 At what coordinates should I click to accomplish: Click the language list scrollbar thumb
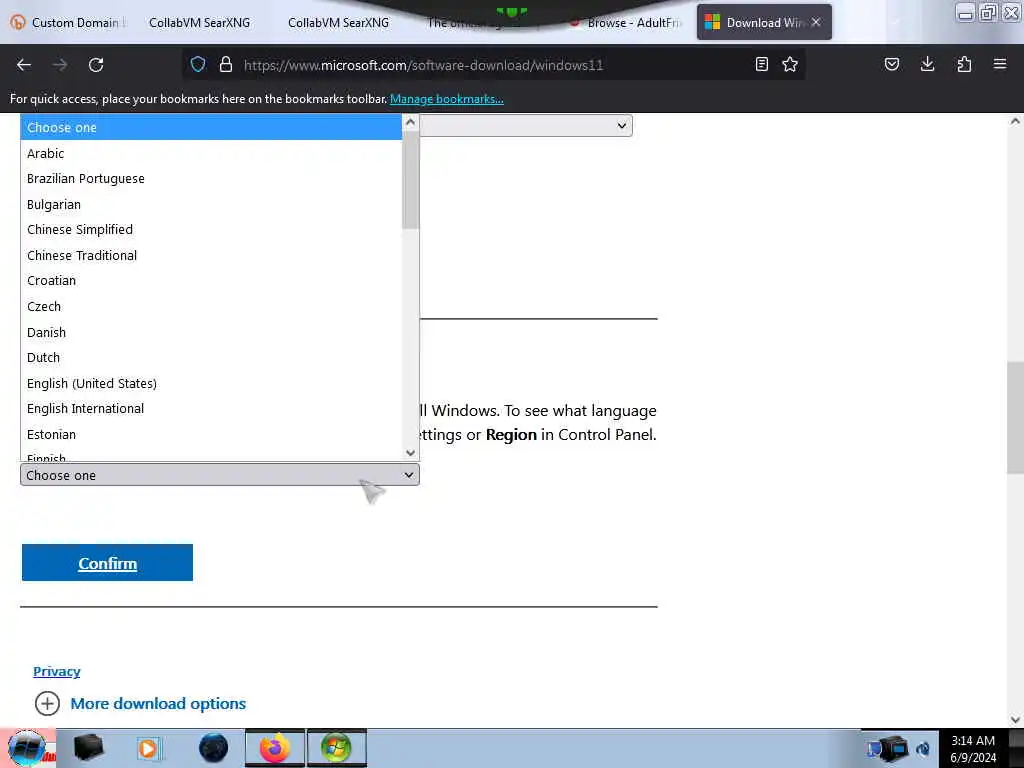(x=410, y=180)
